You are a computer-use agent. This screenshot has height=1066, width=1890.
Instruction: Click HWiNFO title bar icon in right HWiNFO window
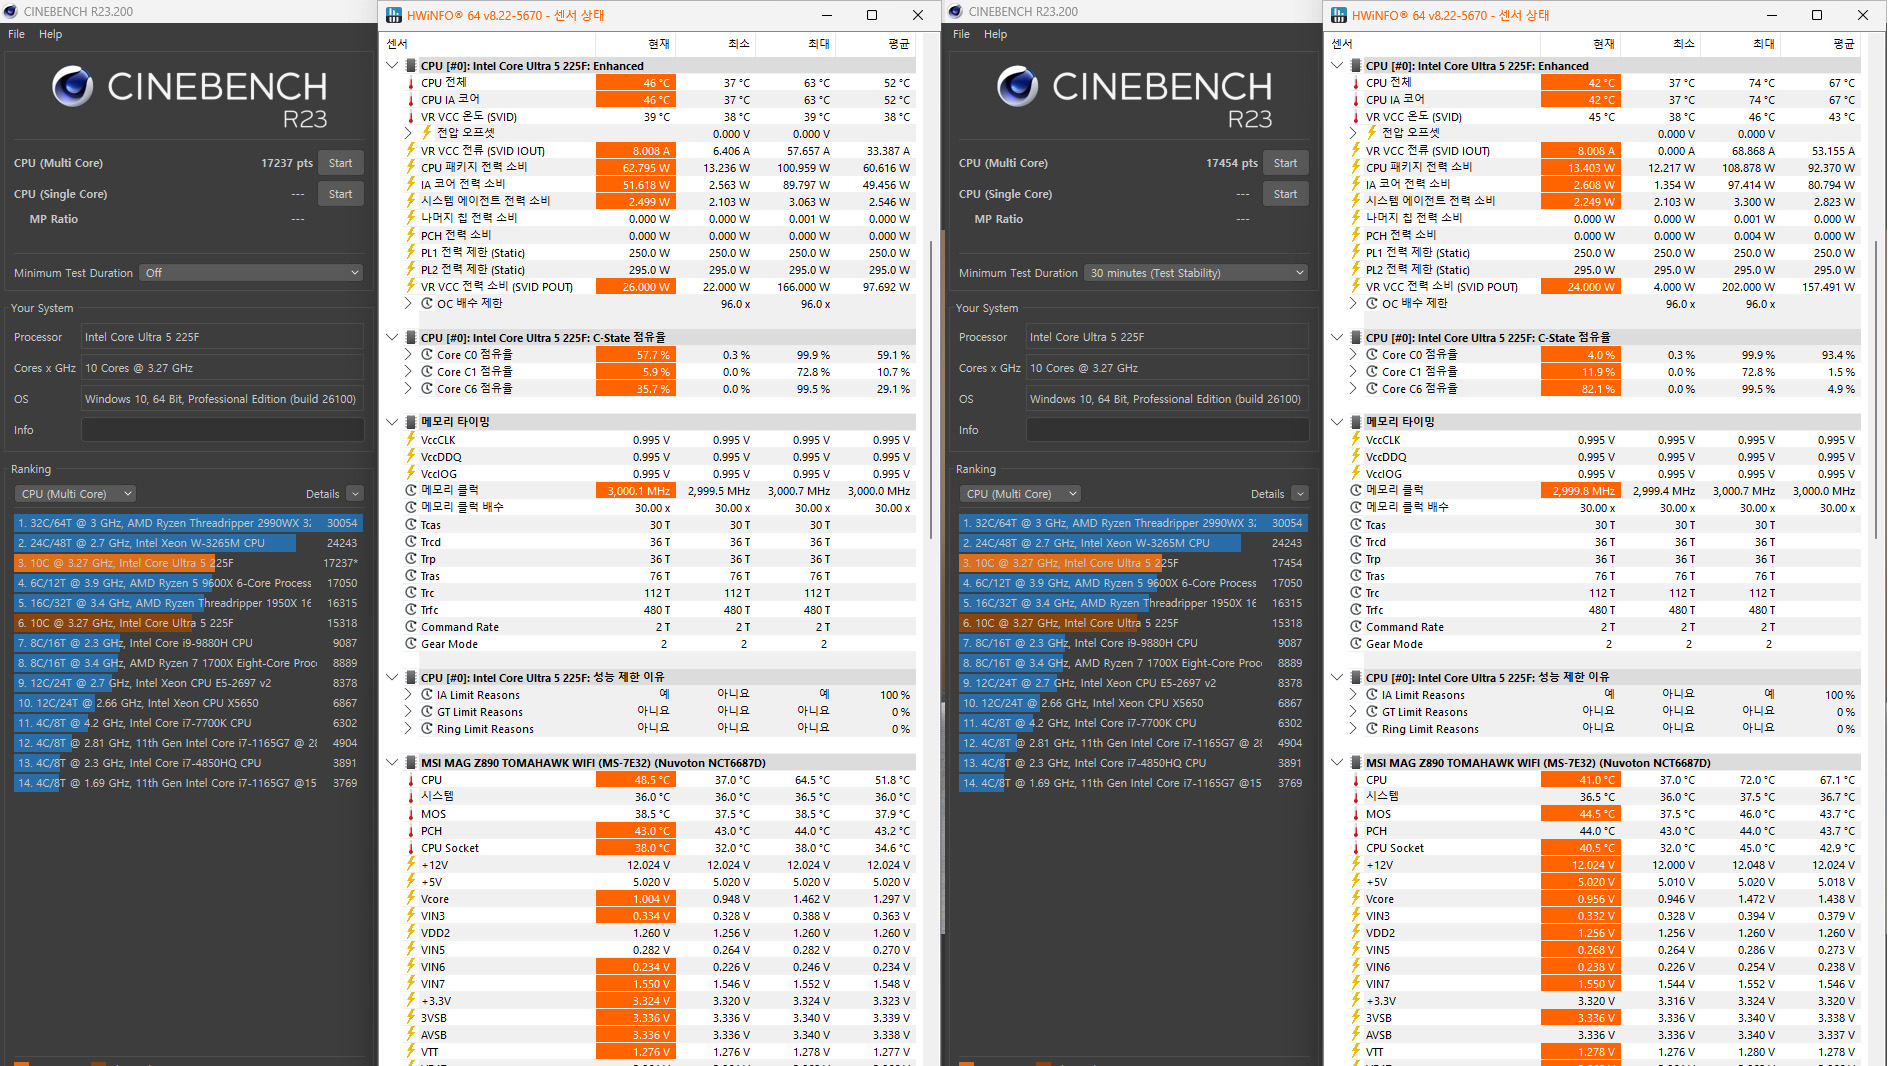coord(1339,15)
